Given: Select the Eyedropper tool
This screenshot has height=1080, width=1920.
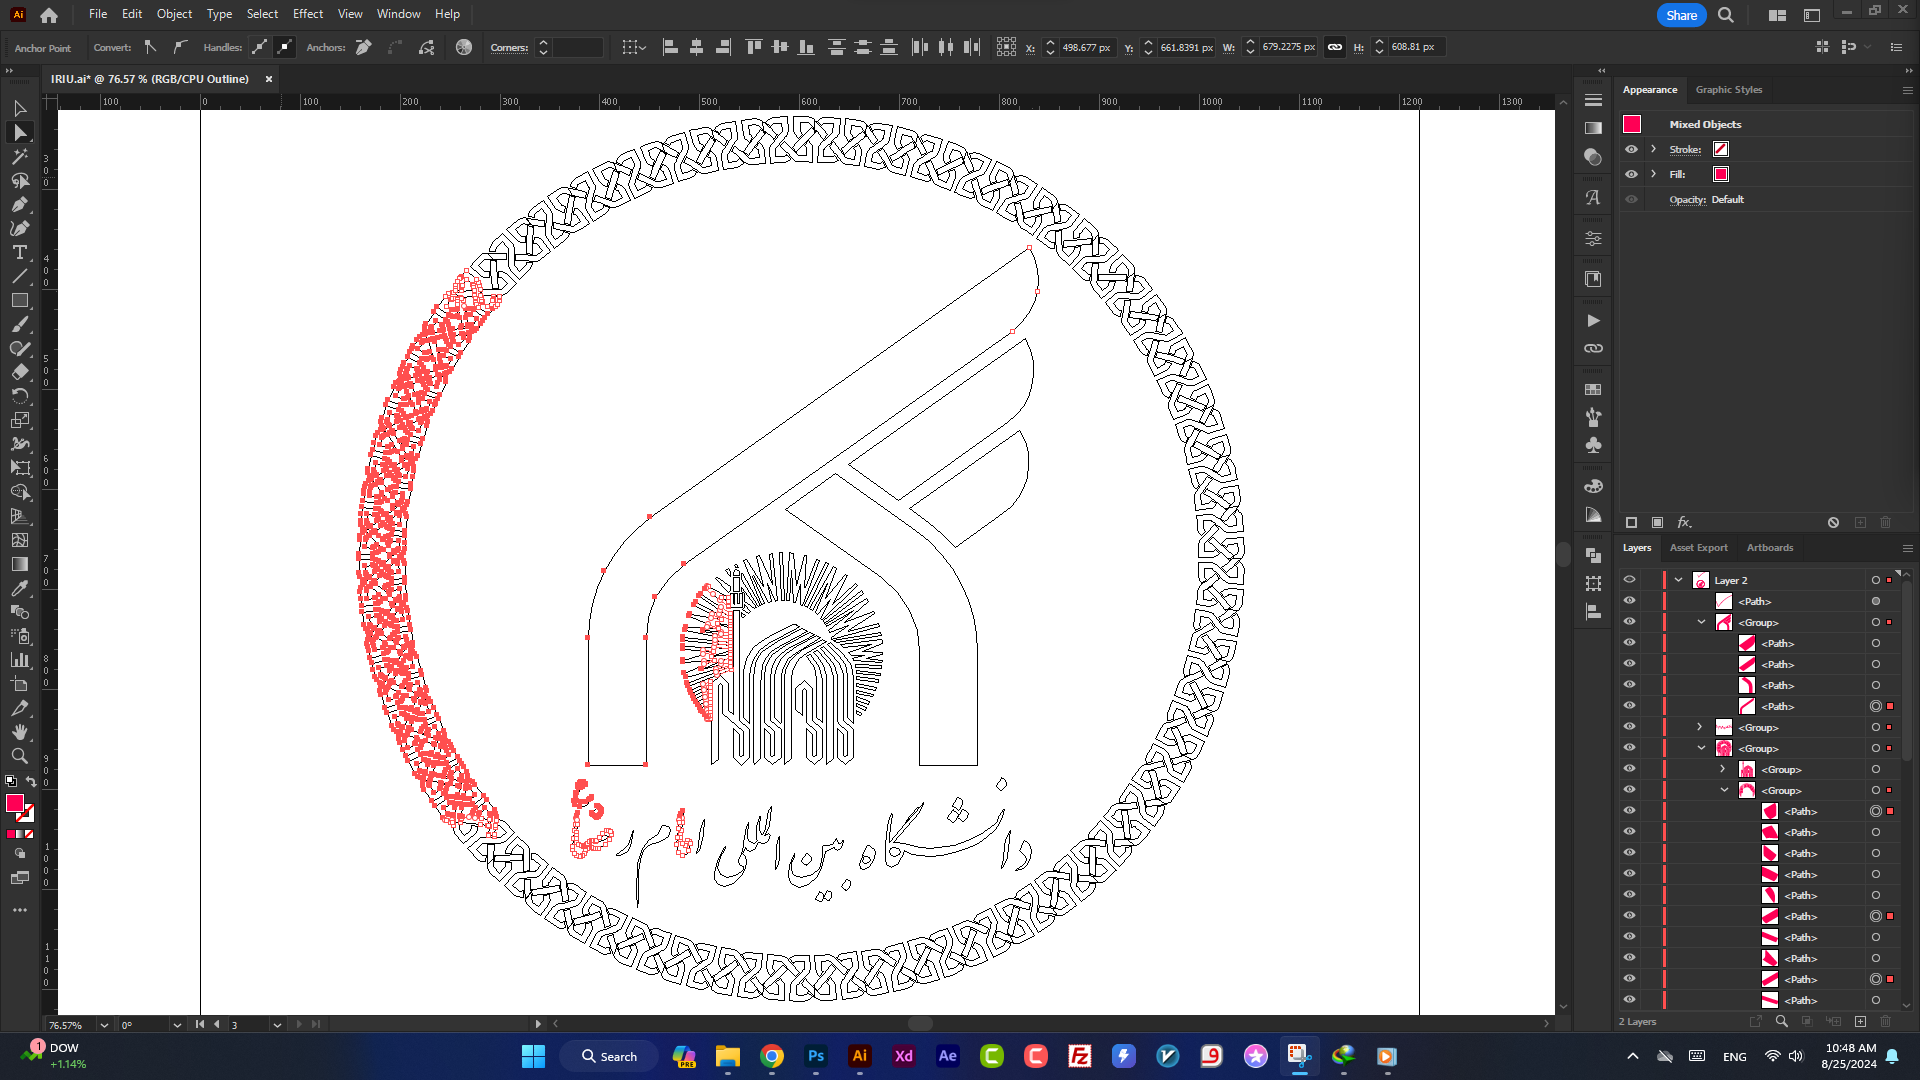Looking at the screenshot, I should pos(20,588).
